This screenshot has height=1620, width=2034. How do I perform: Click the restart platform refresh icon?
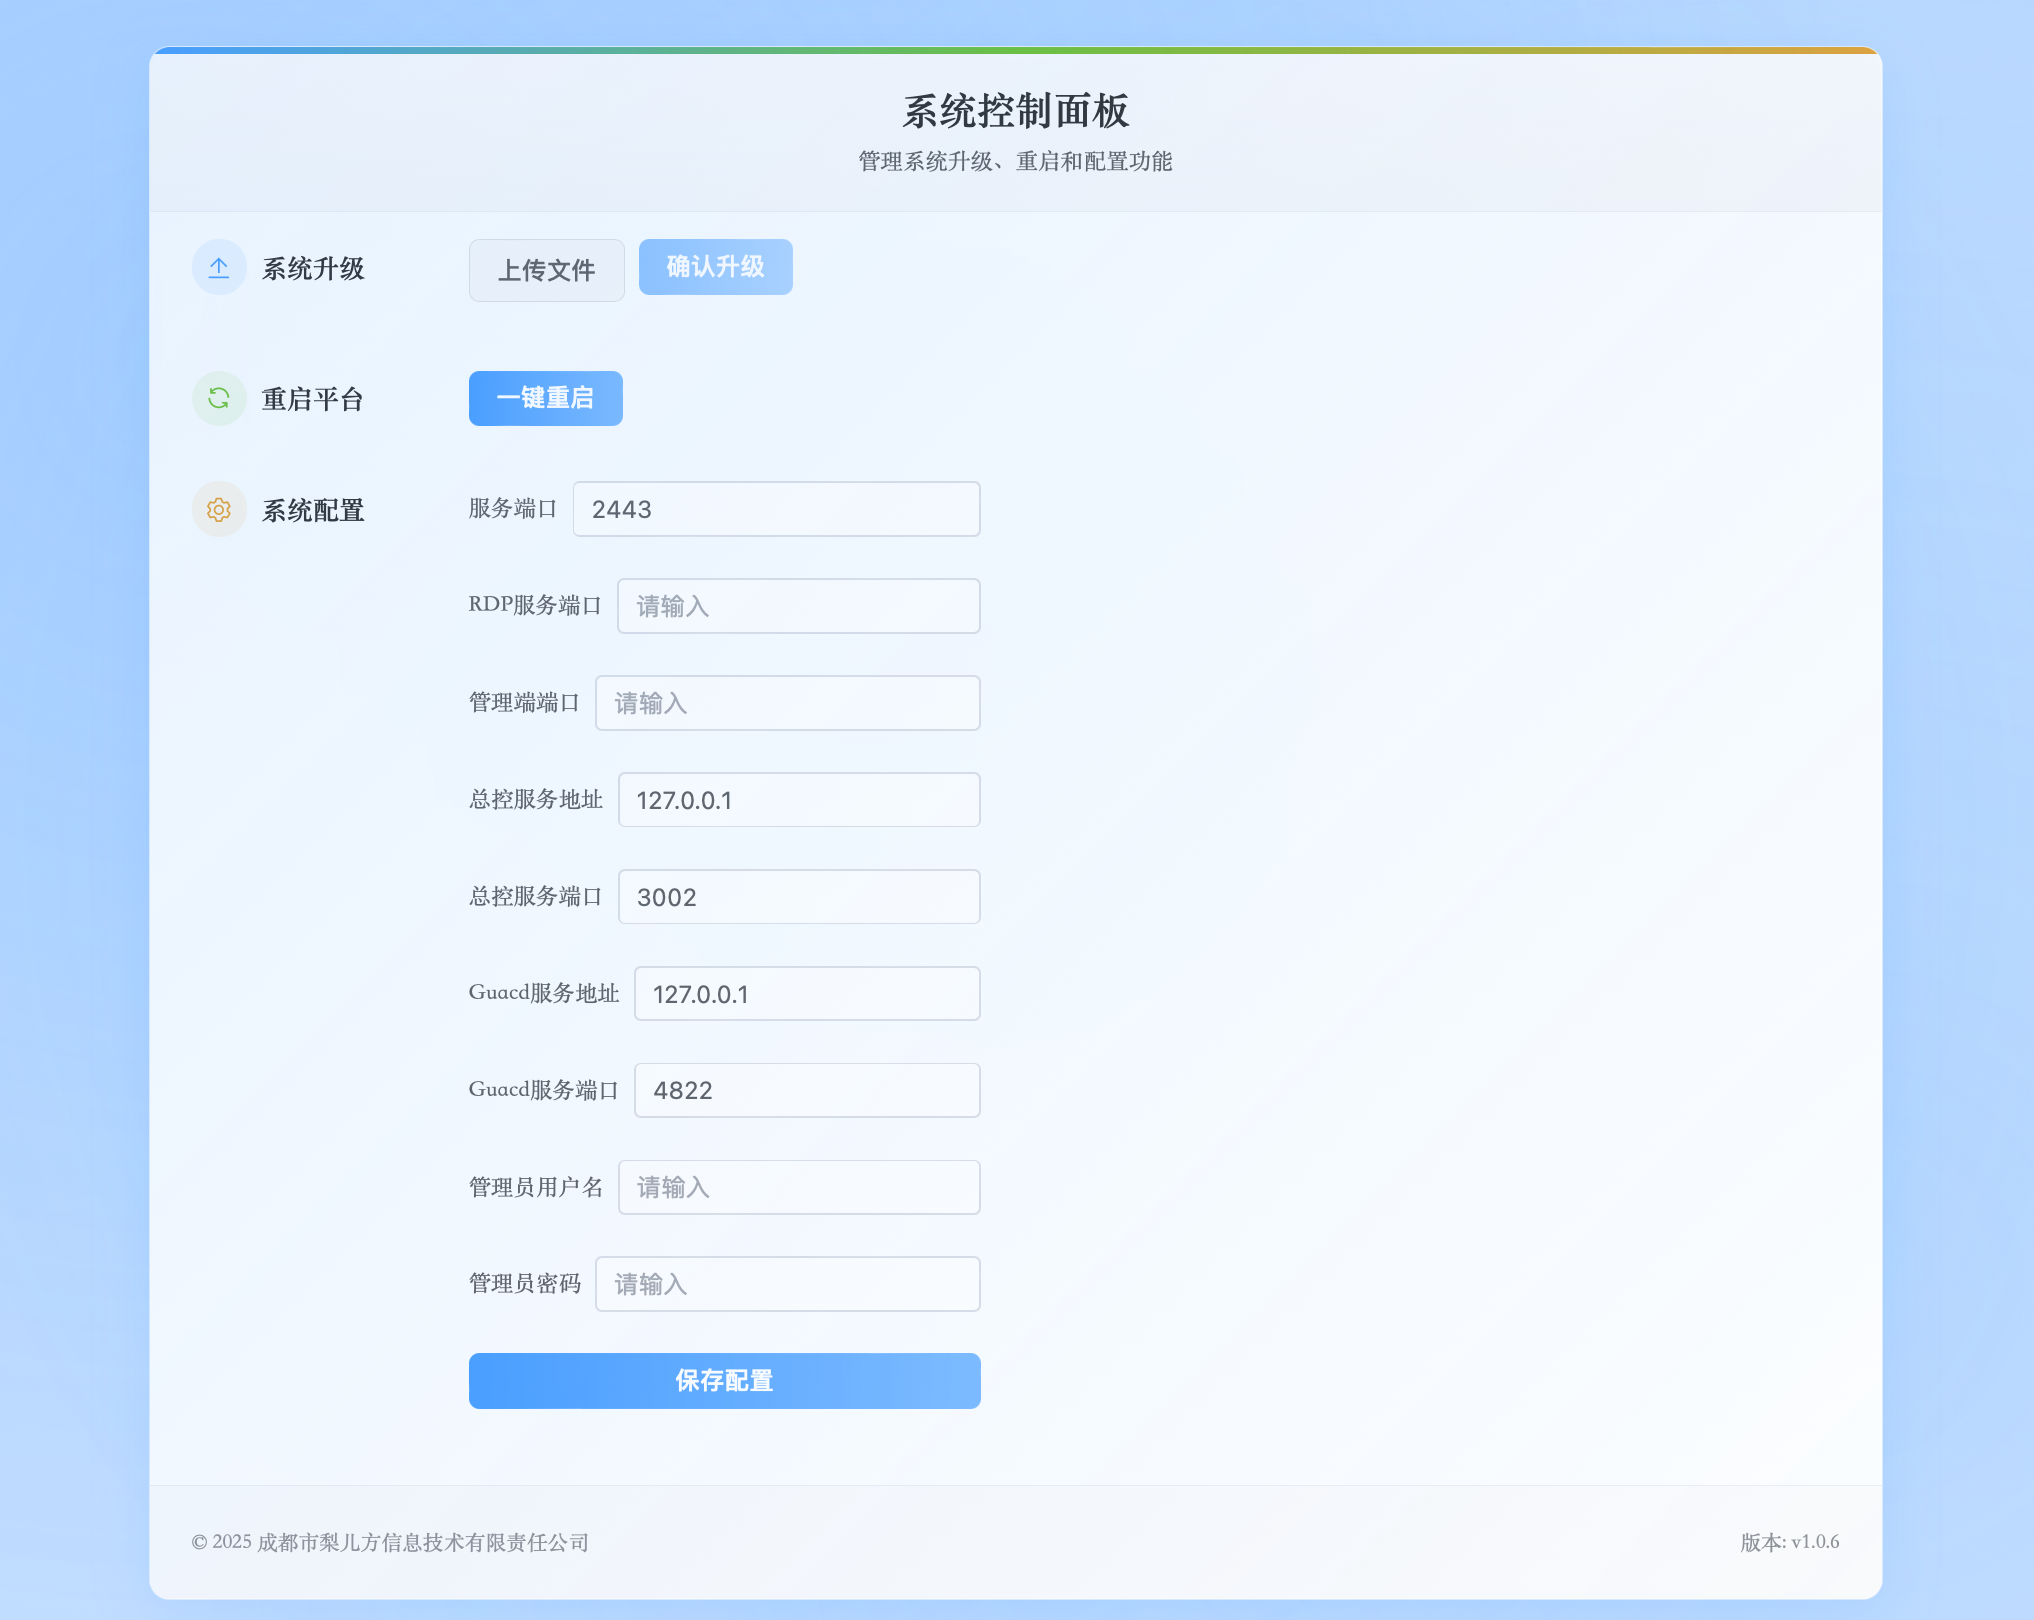[x=219, y=398]
